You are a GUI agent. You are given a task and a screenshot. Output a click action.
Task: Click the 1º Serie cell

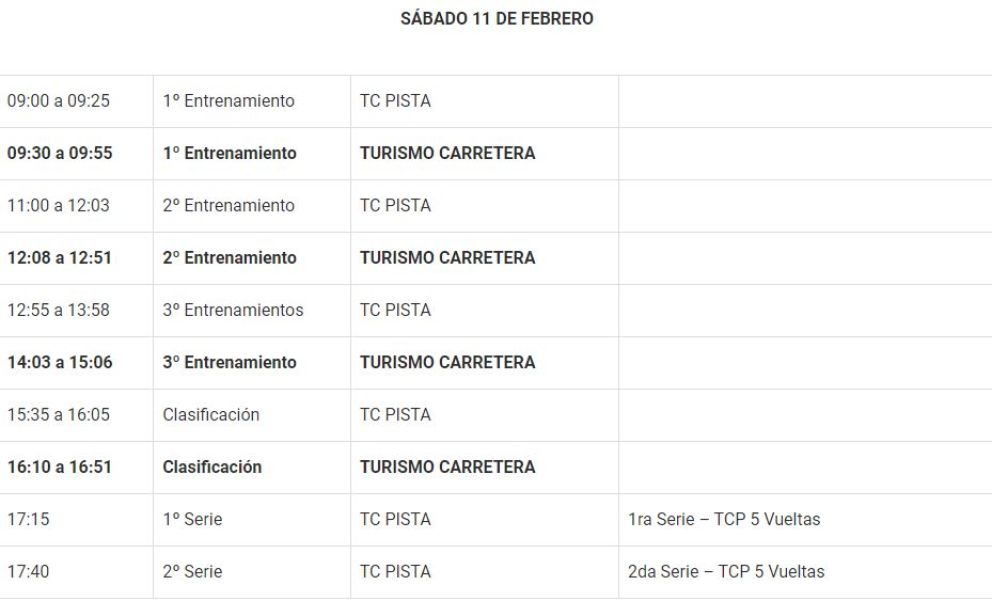tap(193, 519)
